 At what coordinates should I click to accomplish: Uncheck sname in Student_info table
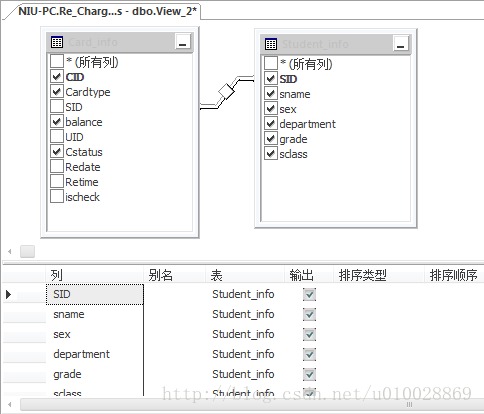point(271,94)
